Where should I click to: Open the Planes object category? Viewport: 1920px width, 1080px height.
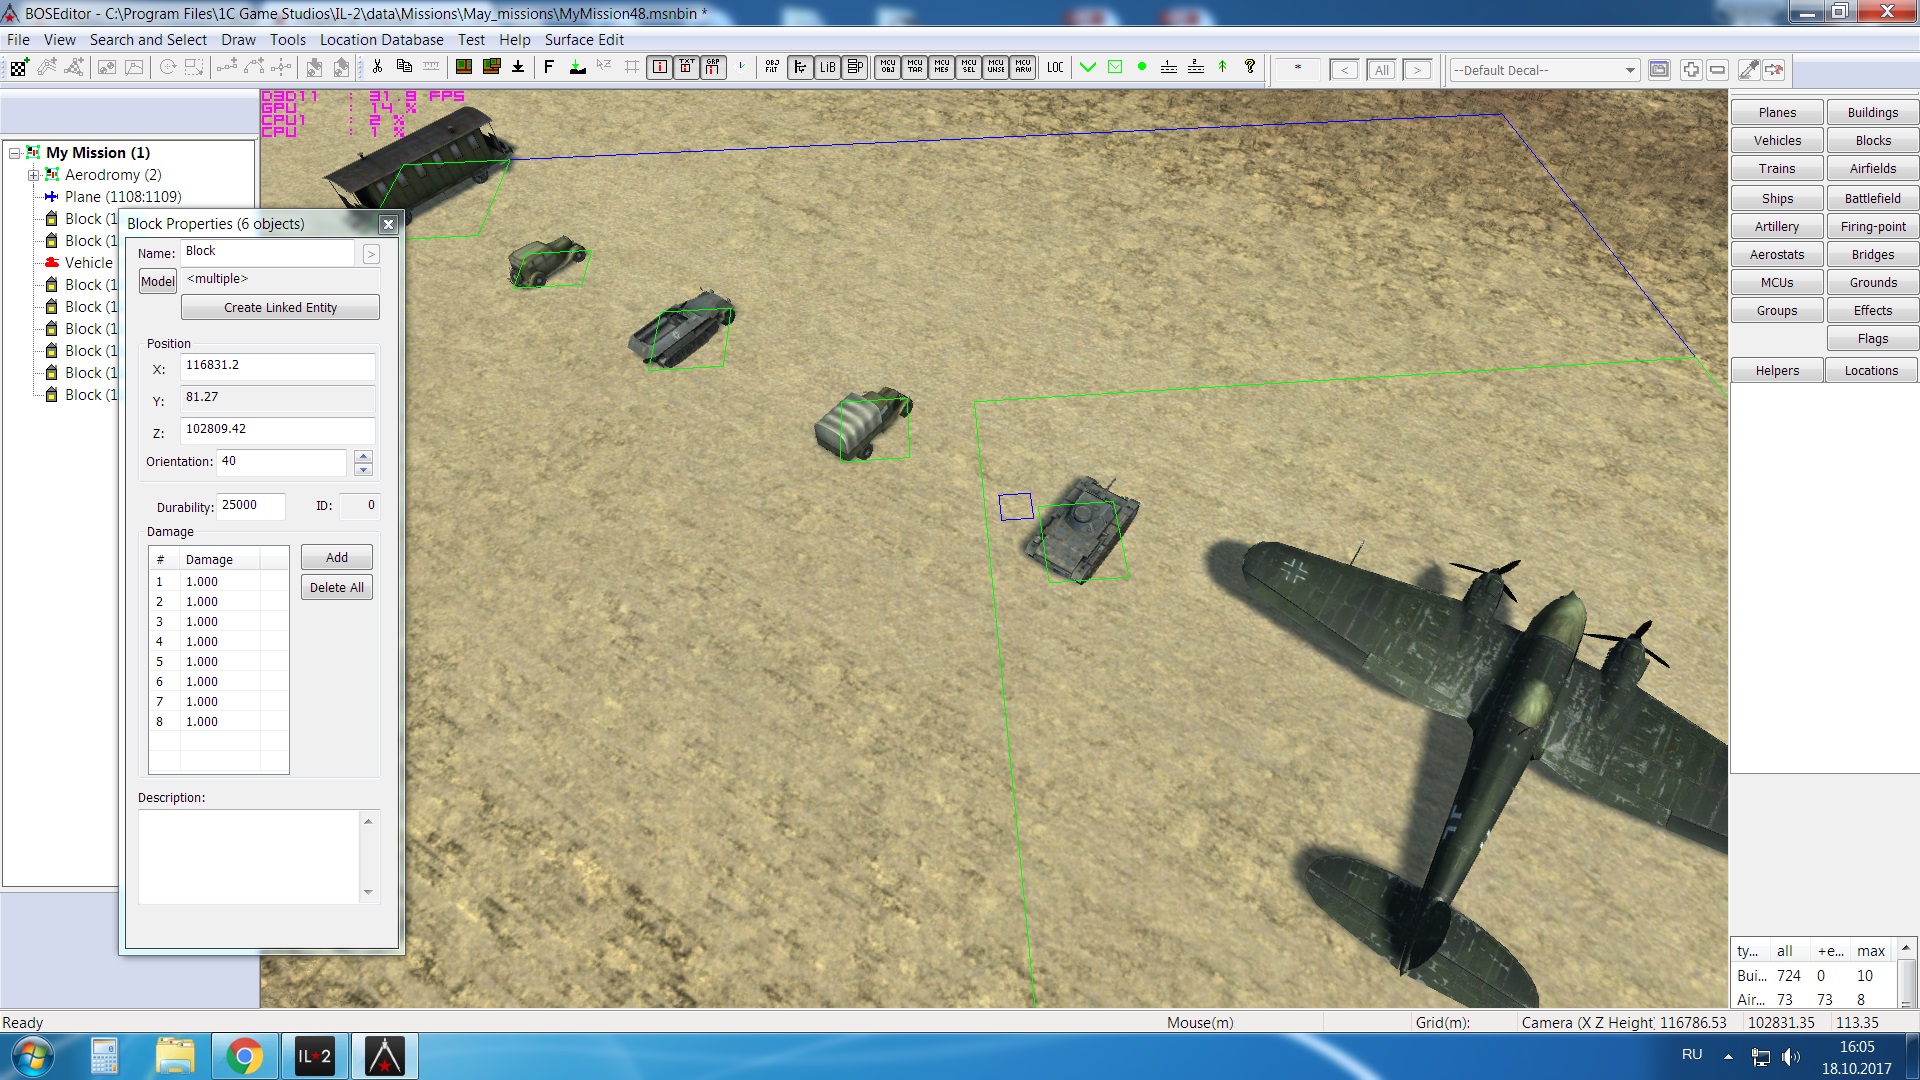click(1777, 112)
